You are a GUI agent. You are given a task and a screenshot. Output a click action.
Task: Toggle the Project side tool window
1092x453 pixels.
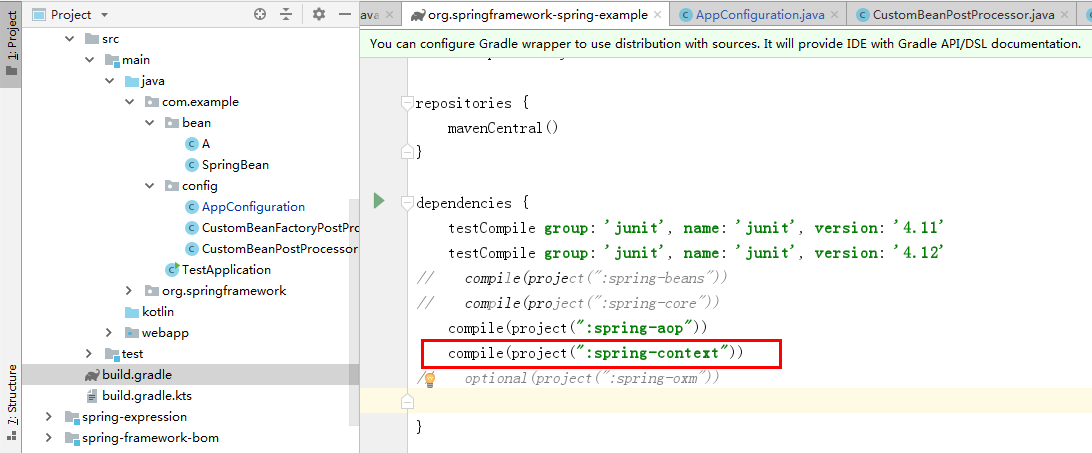(x=10, y=44)
